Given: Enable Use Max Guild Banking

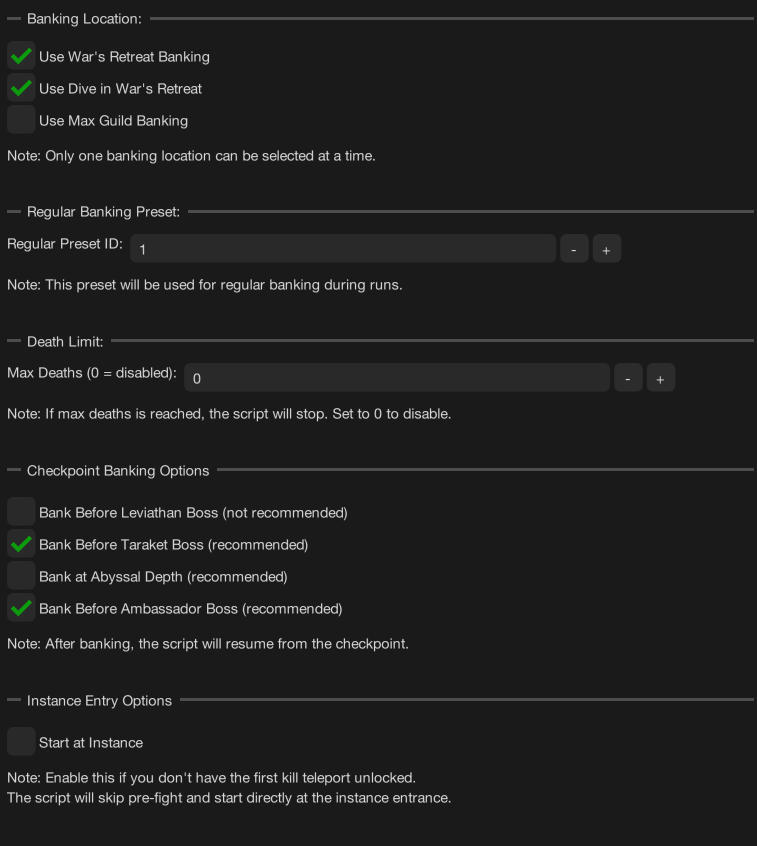Looking at the screenshot, I should 21,121.
